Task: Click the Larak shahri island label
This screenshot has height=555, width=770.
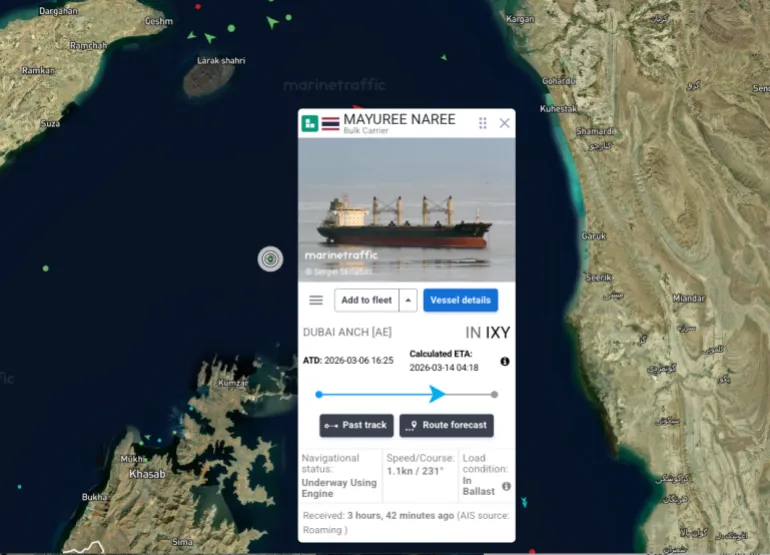Action: 221,60
